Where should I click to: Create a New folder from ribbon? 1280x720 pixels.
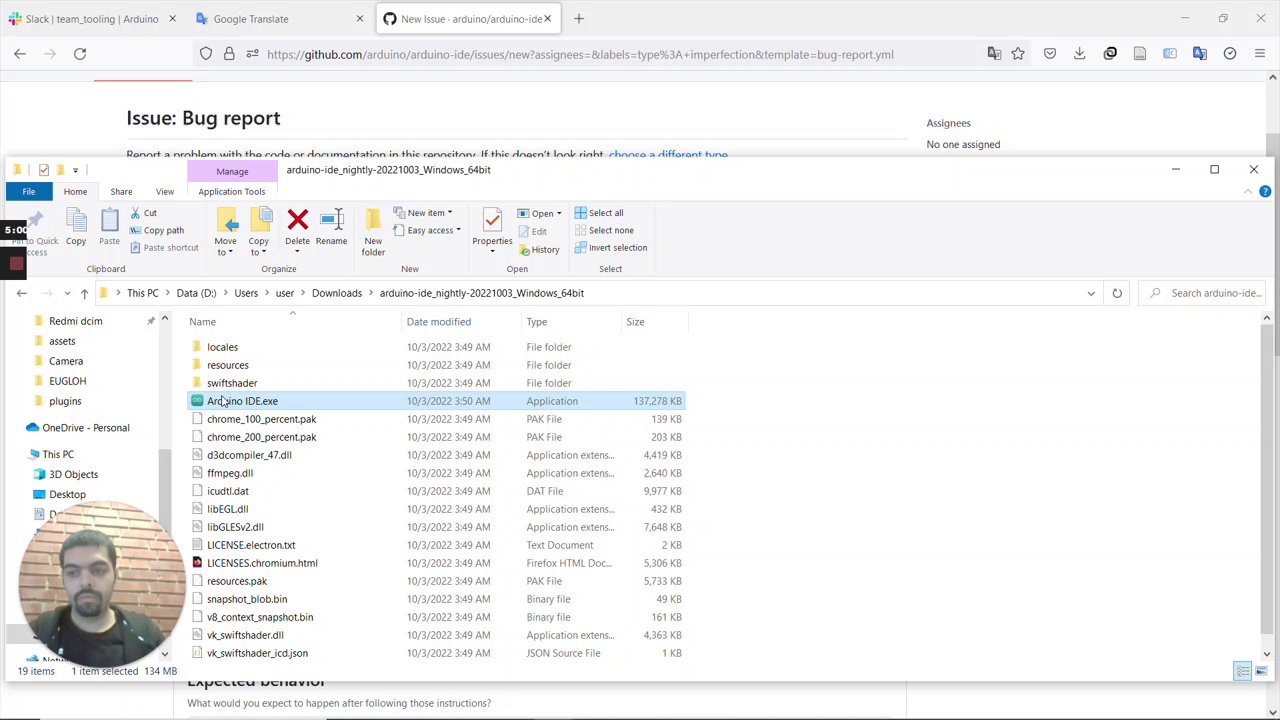373,232
